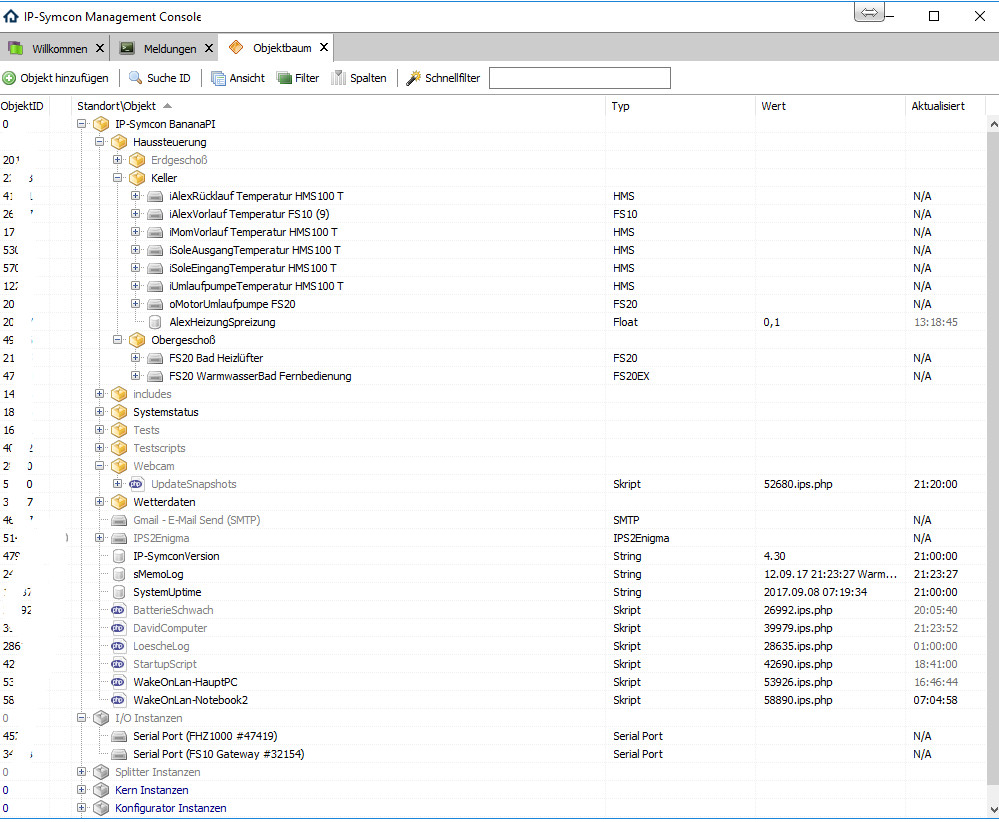
Task: Click the Schnellfilter wand icon
Action: point(413,78)
